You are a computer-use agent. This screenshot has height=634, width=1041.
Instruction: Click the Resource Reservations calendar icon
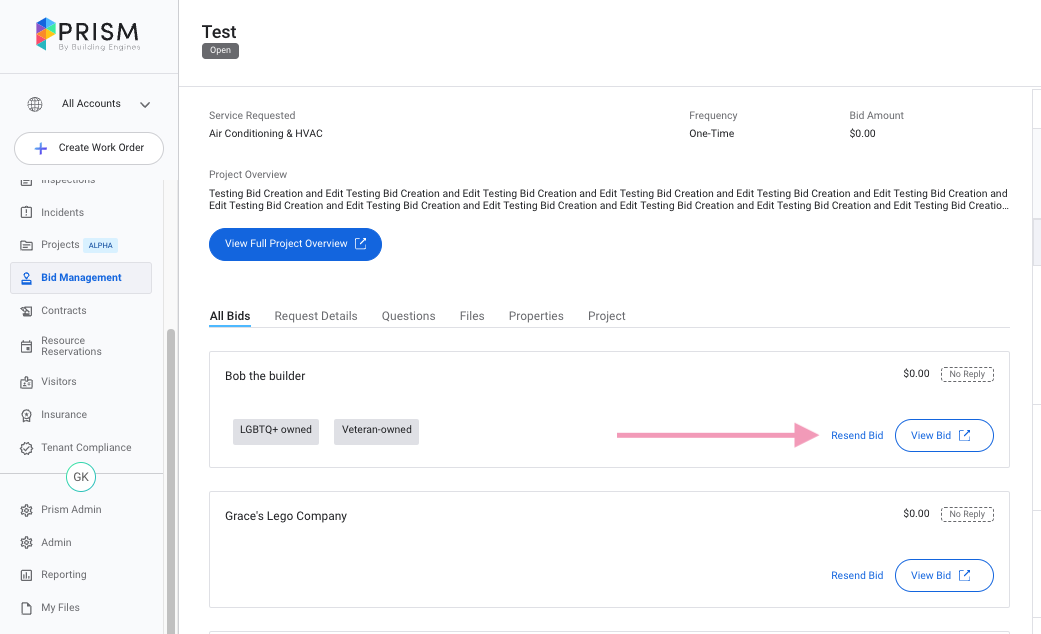[x=27, y=347]
